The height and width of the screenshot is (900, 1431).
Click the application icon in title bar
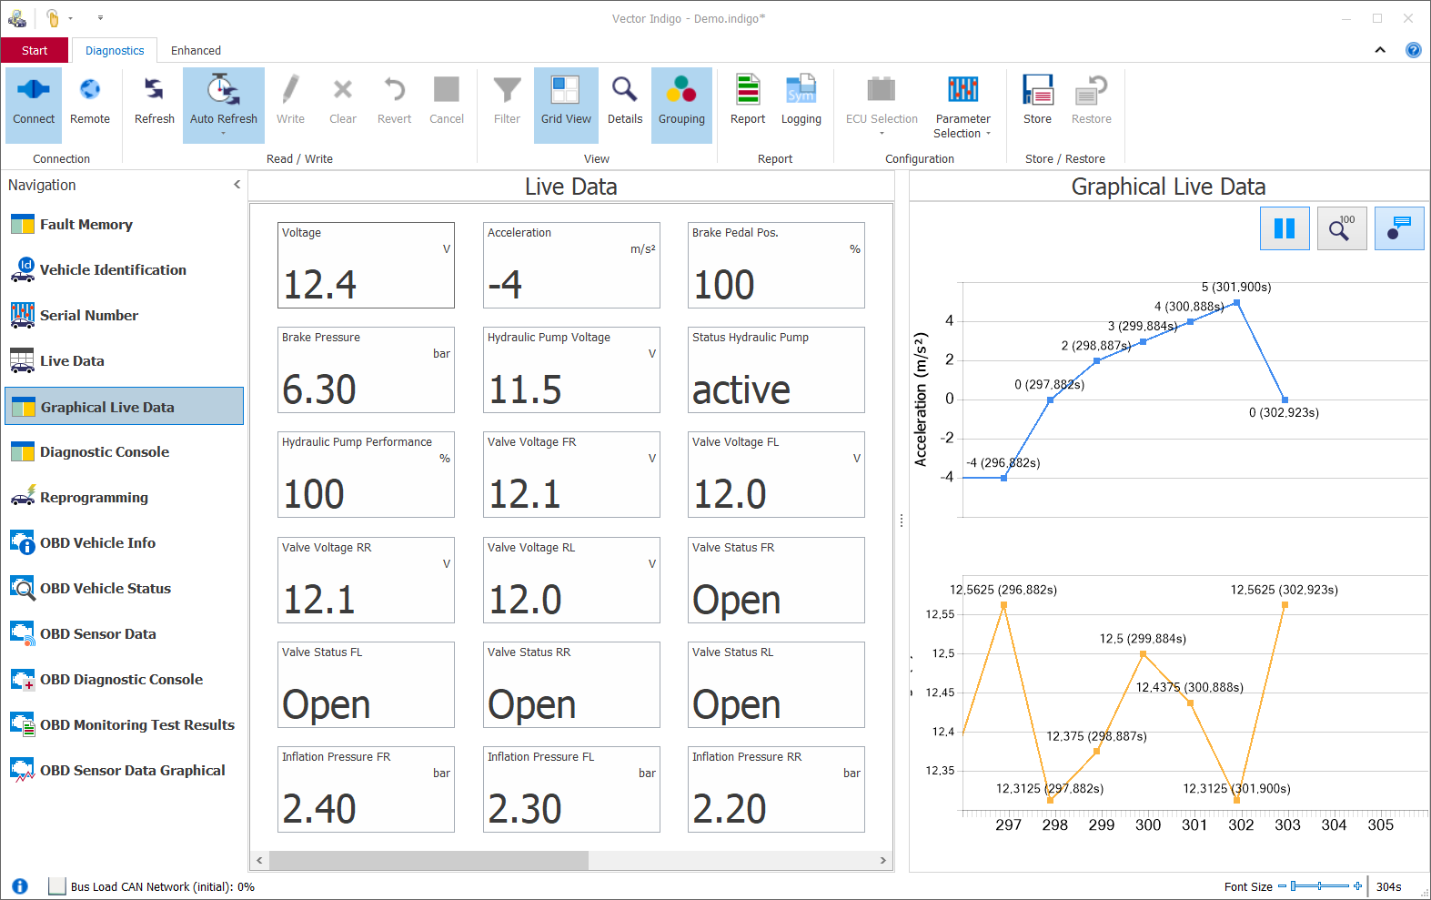17,18
